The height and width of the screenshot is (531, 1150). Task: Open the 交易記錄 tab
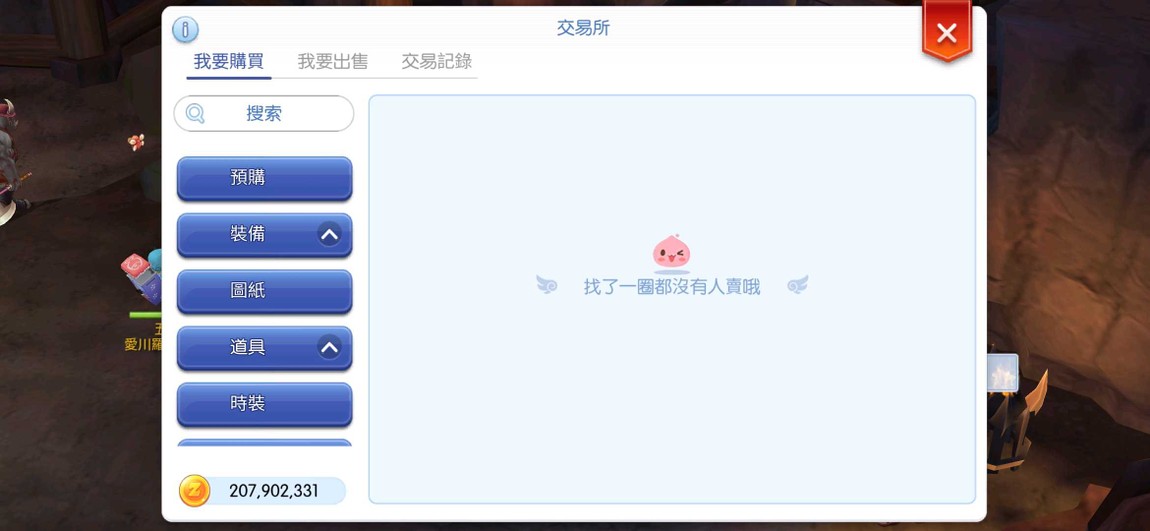pyautogui.click(x=436, y=62)
